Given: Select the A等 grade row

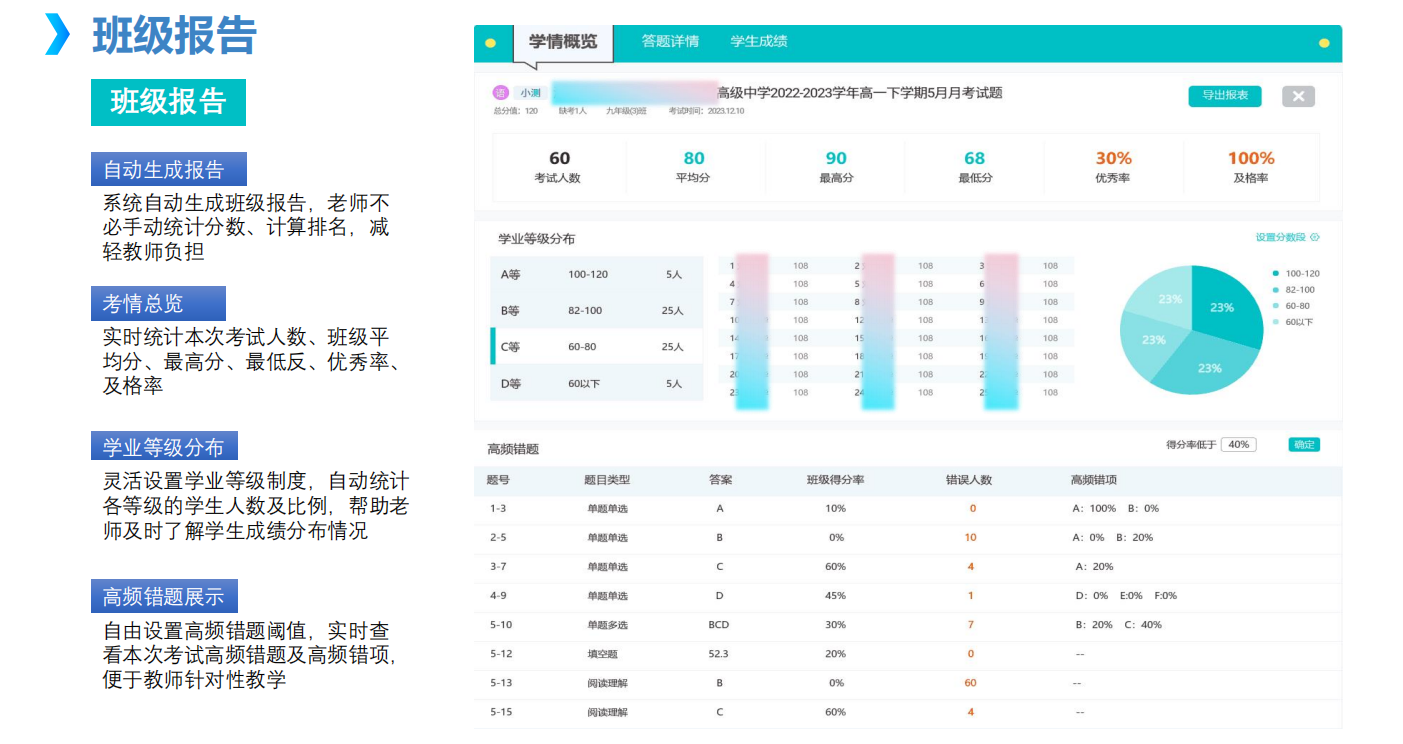Looking at the screenshot, I should pyautogui.click(x=596, y=274).
